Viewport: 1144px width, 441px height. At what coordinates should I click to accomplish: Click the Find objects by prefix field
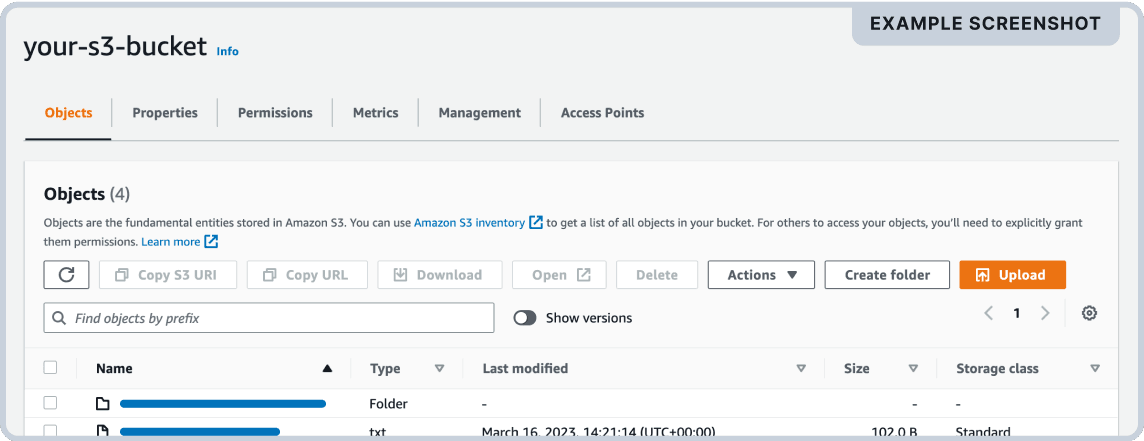pyautogui.click(x=269, y=318)
